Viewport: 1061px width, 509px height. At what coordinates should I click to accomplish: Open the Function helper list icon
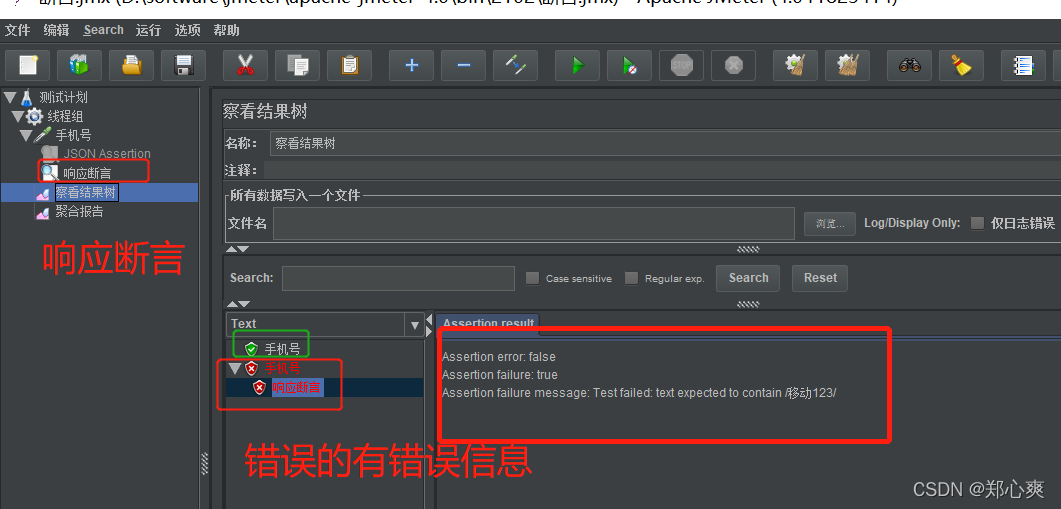coord(1022,65)
